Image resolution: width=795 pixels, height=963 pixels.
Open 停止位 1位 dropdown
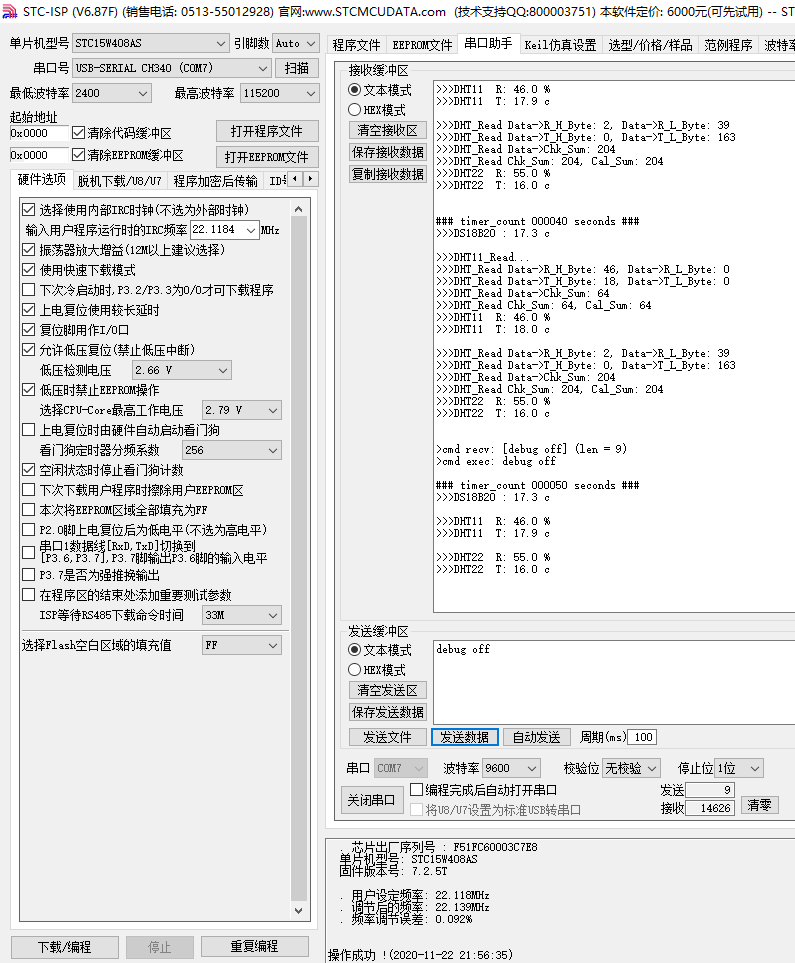click(739, 768)
